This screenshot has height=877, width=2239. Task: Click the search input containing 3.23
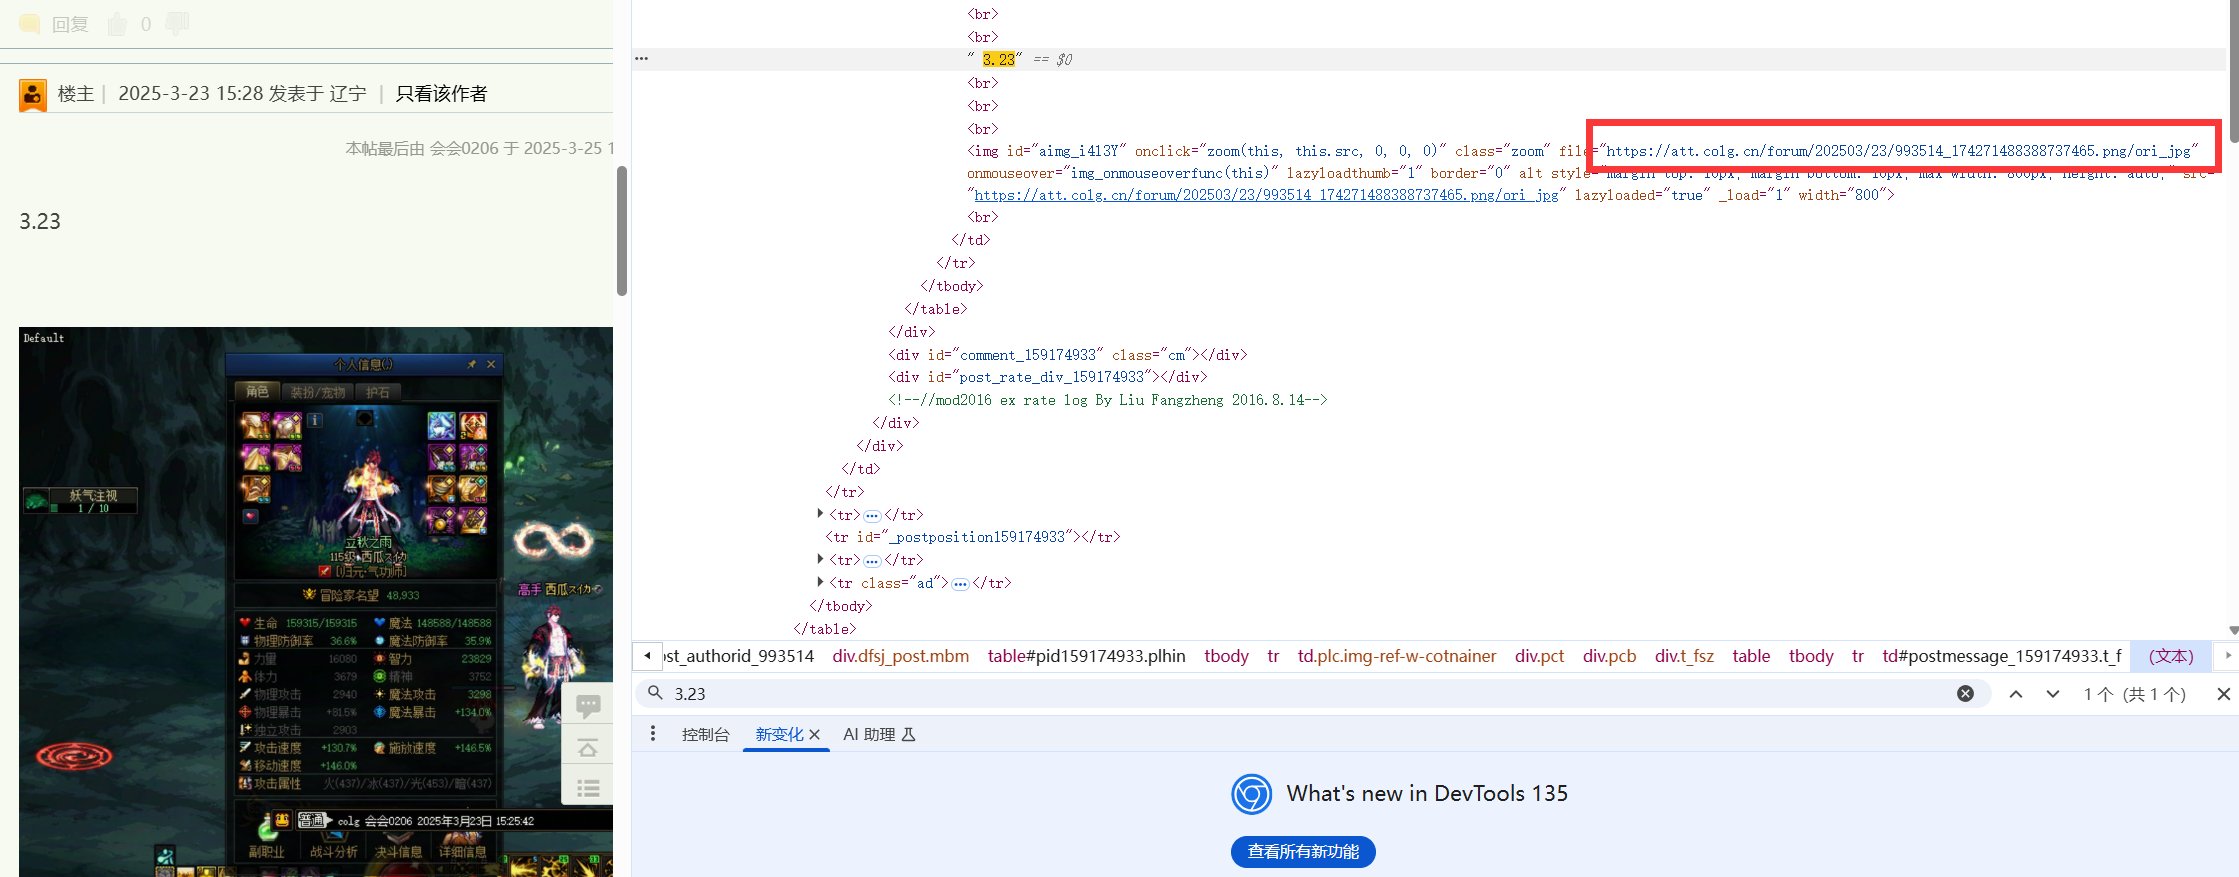1310,693
